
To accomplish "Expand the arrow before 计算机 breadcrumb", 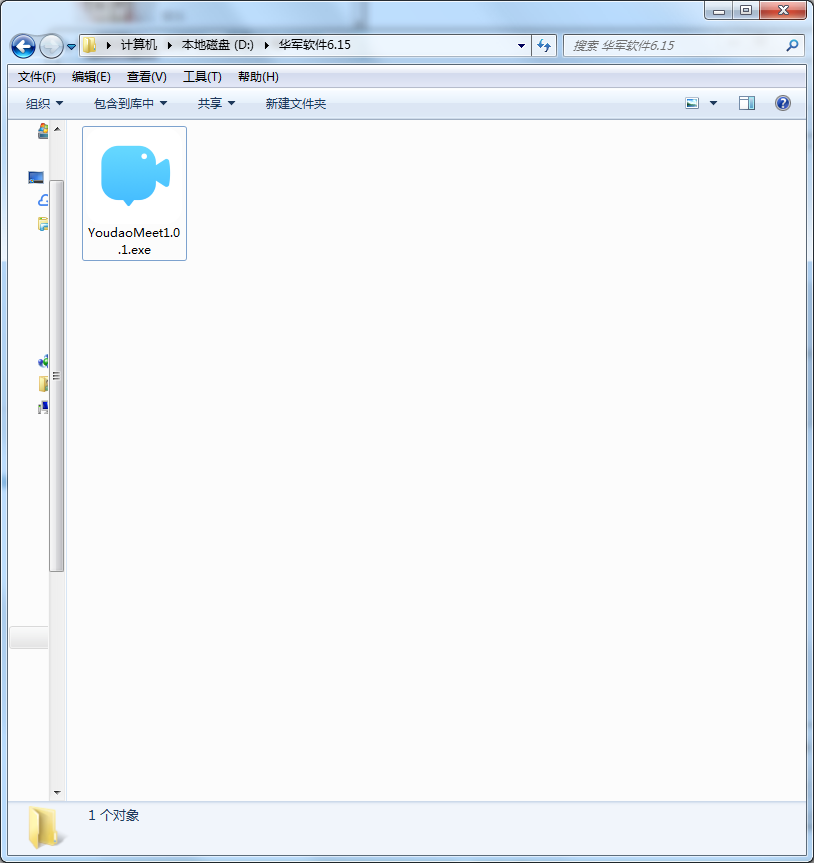I will (x=108, y=45).
